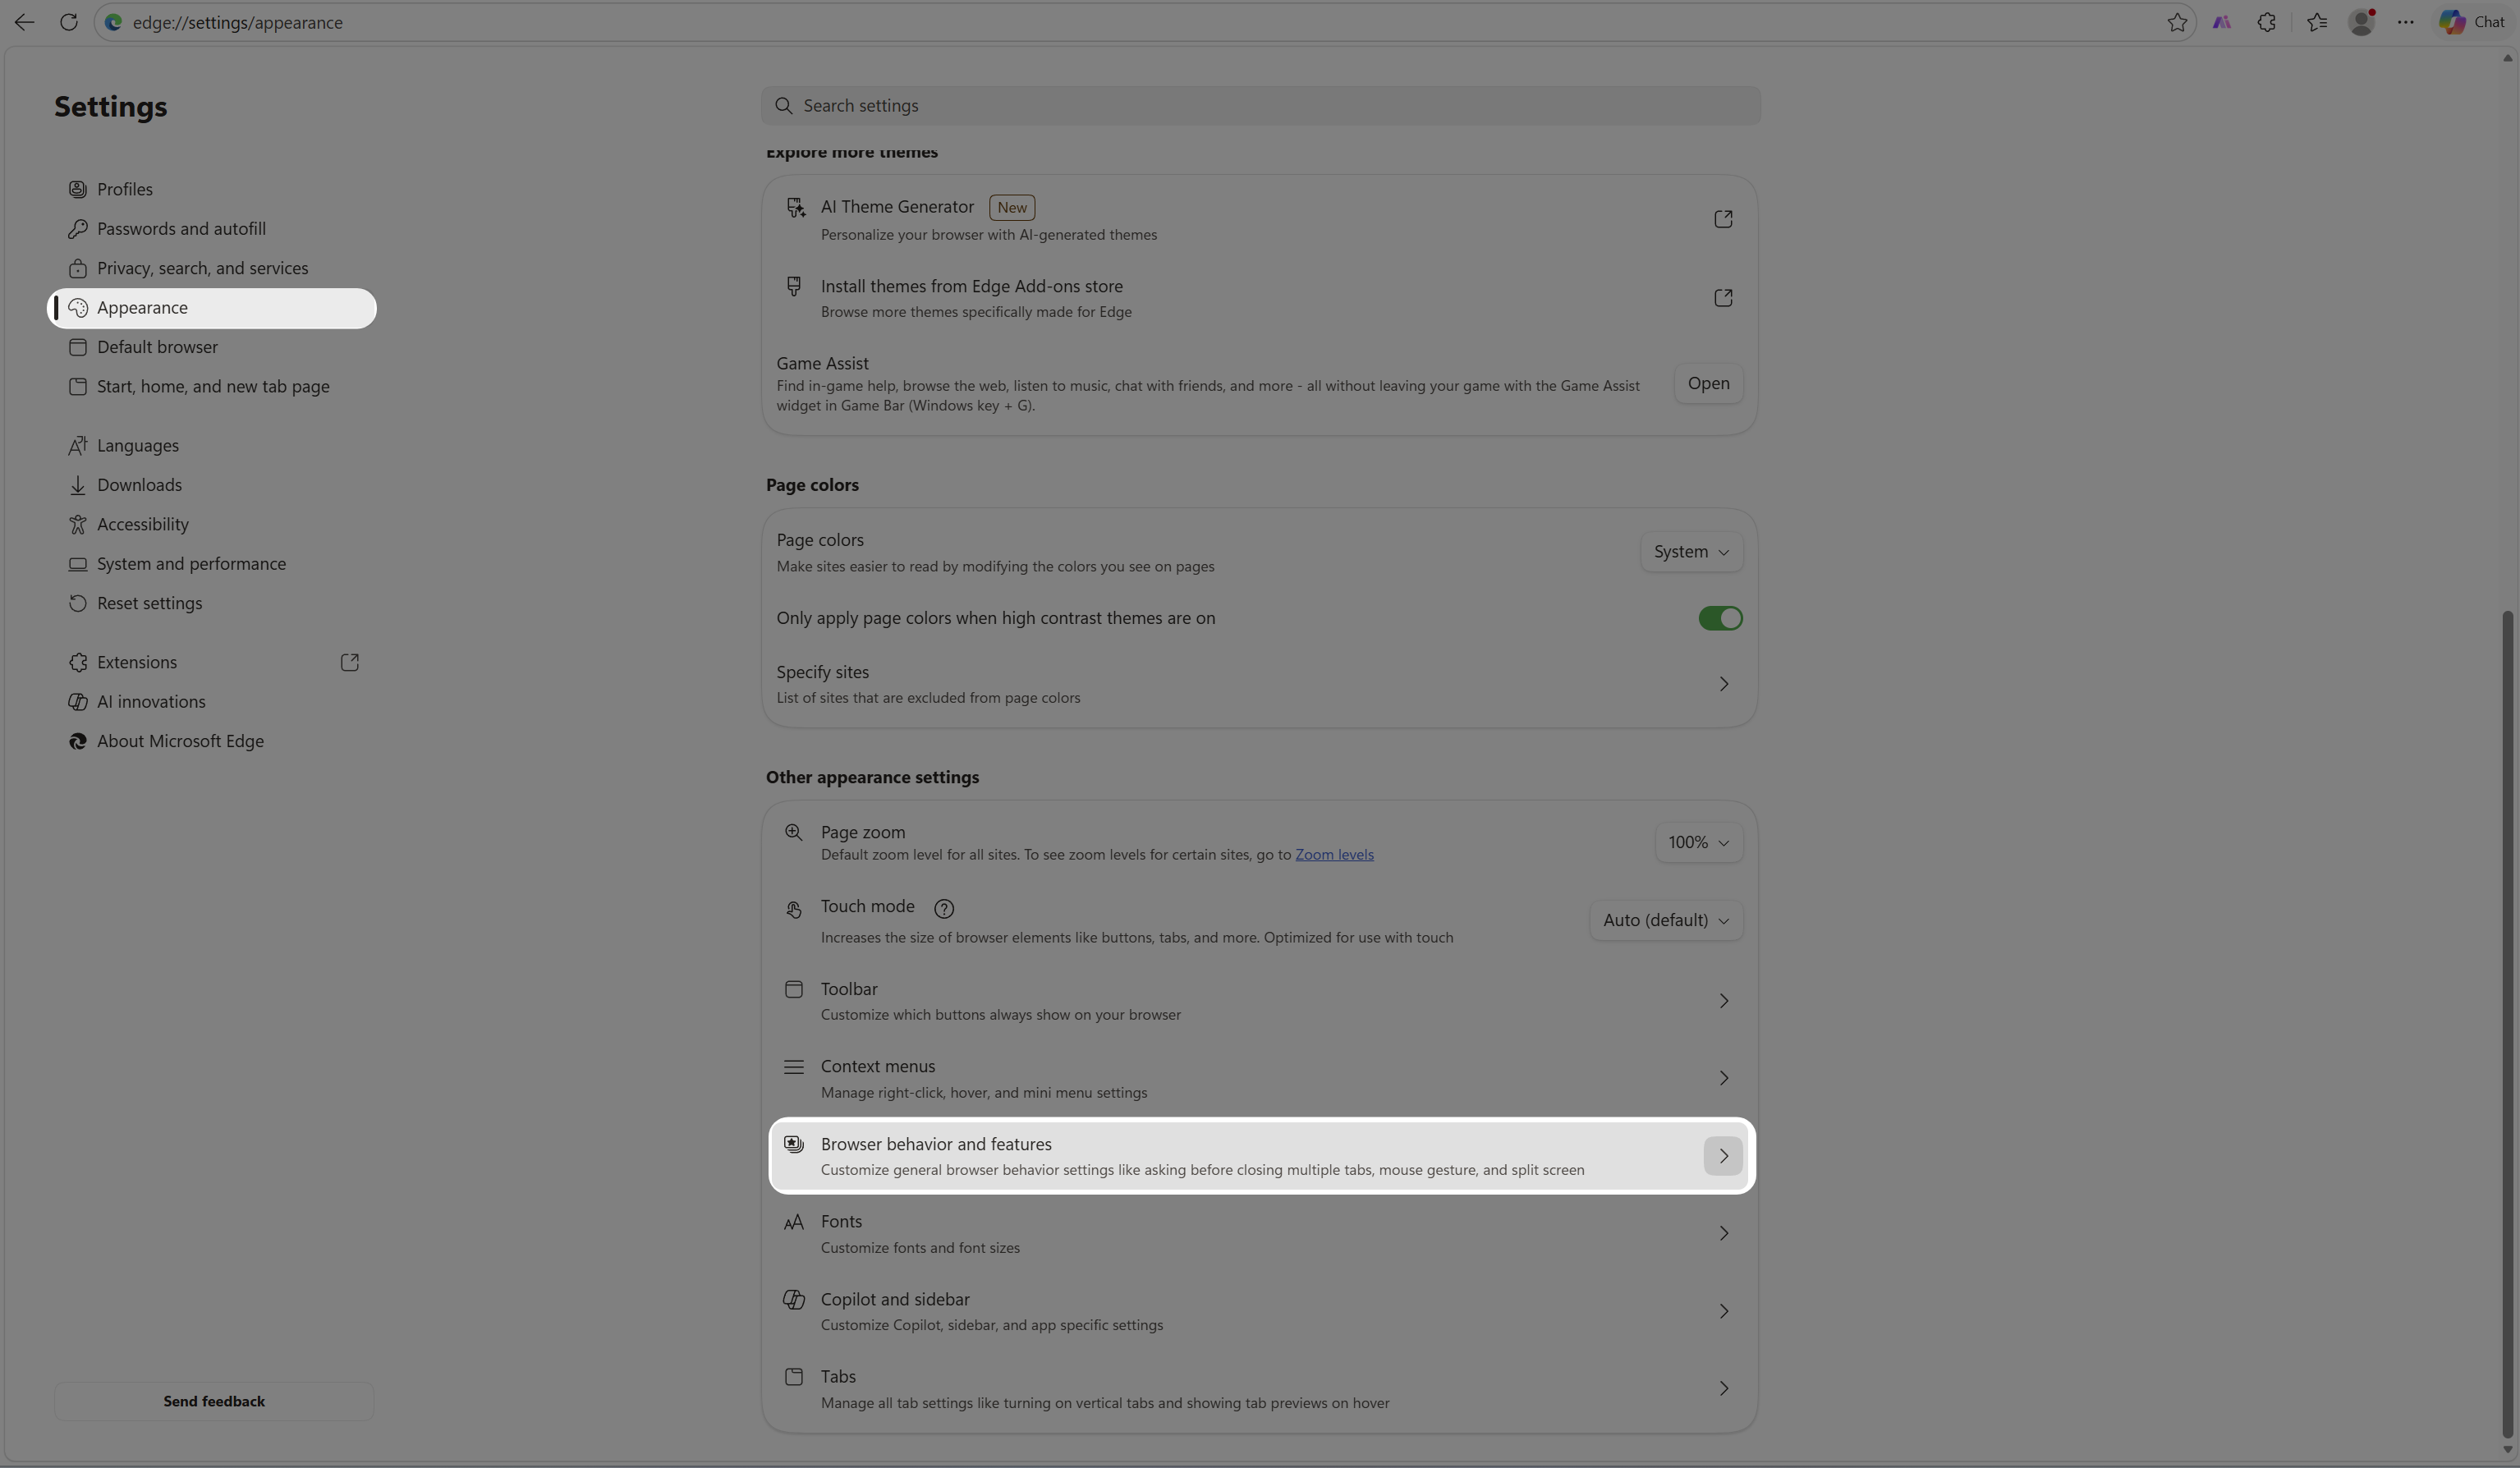
Task: Expand Context menus chevron
Action: [x=1723, y=1078]
